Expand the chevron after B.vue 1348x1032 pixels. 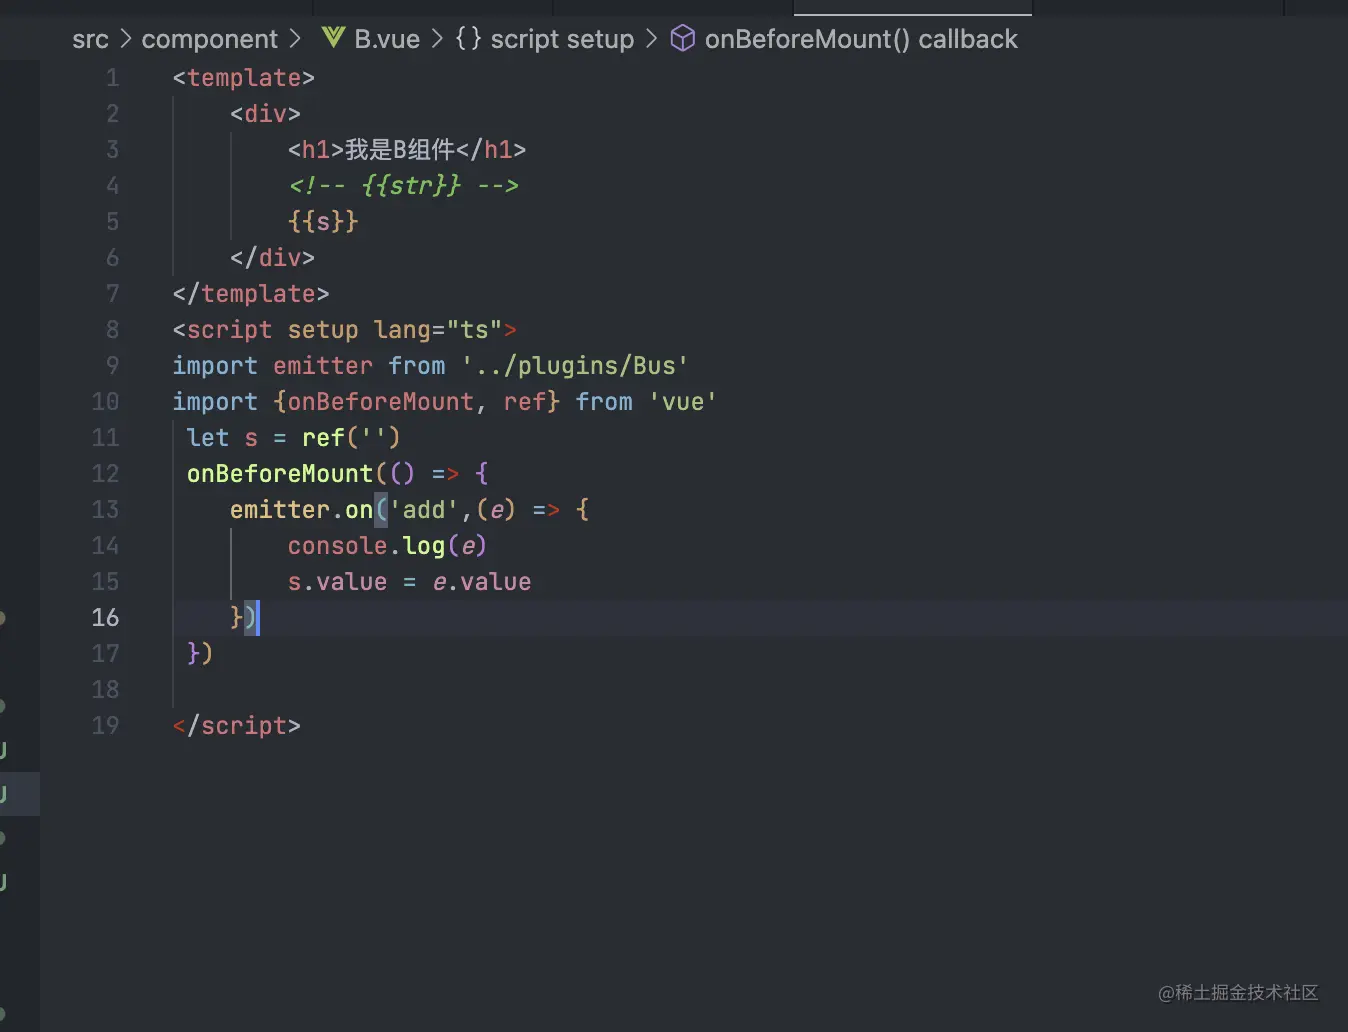pos(437,39)
